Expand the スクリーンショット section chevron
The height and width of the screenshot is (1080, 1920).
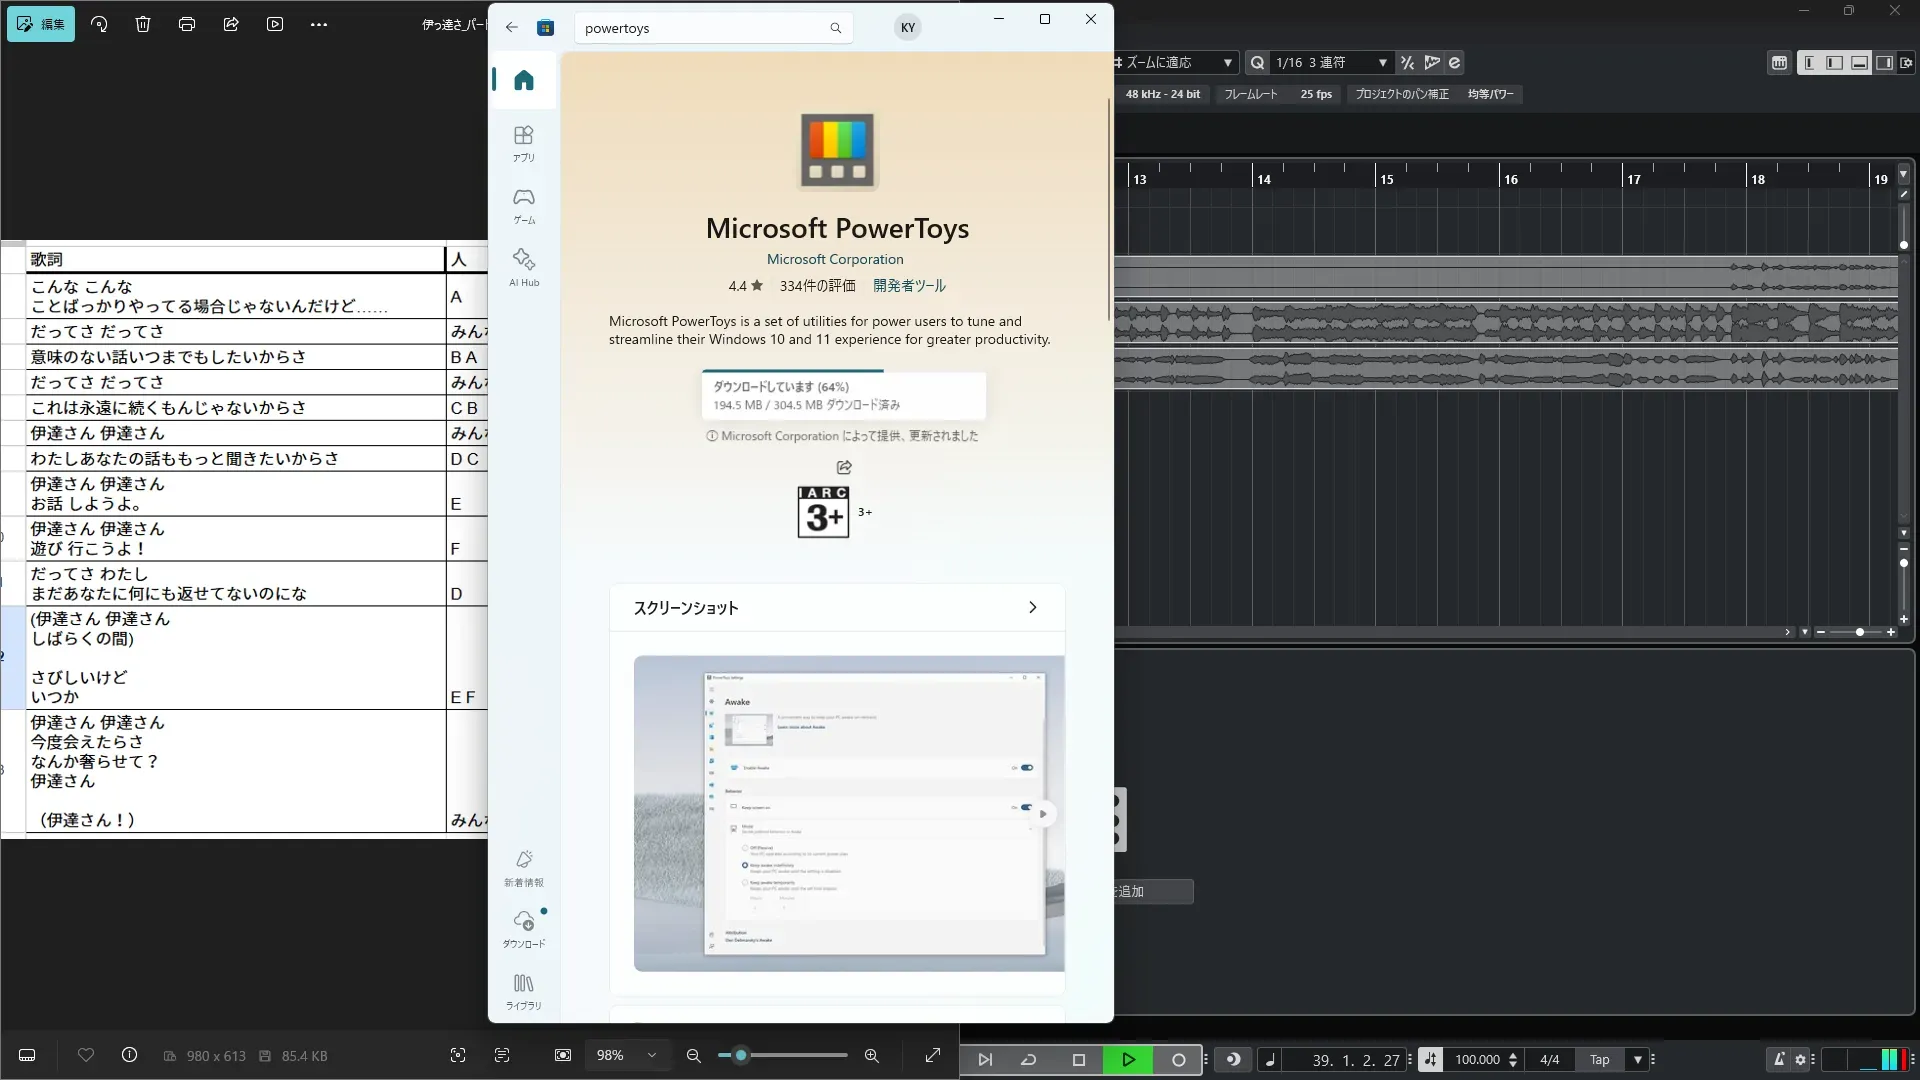(x=1032, y=607)
